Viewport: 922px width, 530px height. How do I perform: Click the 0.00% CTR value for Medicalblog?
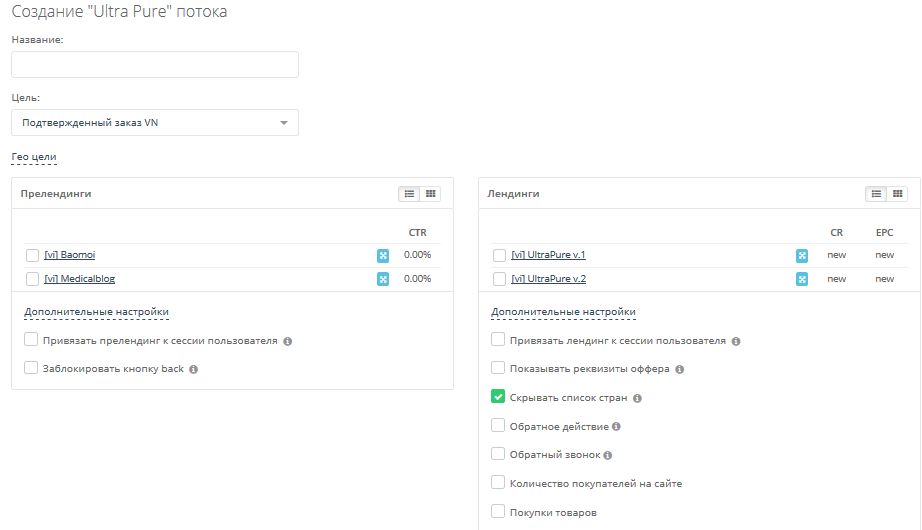point(417,279)
